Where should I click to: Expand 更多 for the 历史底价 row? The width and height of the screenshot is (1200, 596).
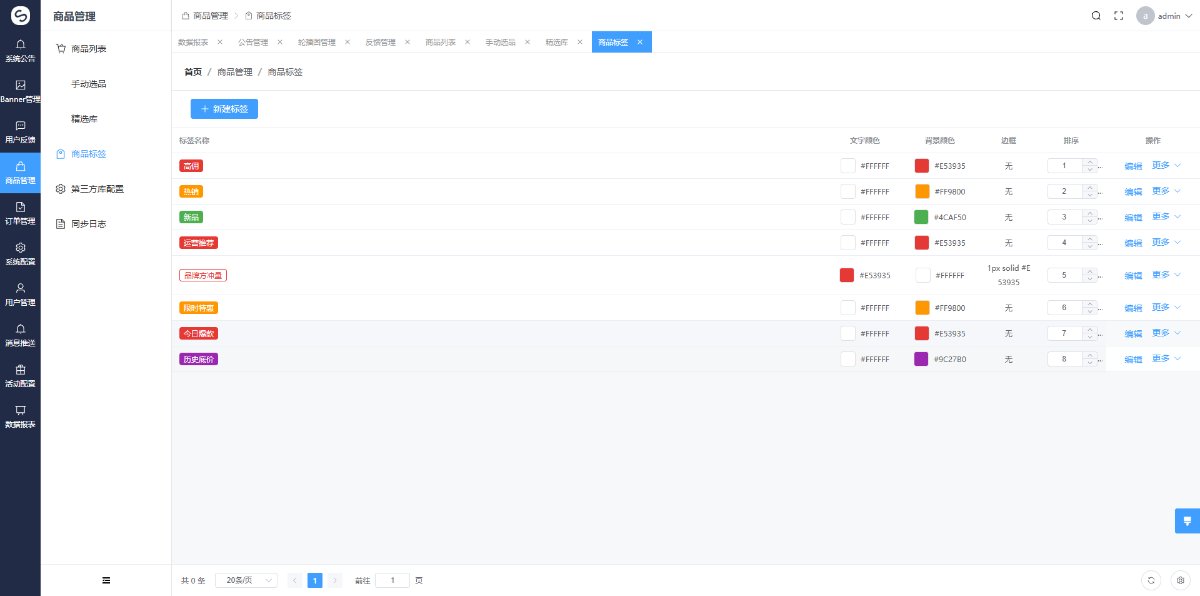coord(1167,358)
